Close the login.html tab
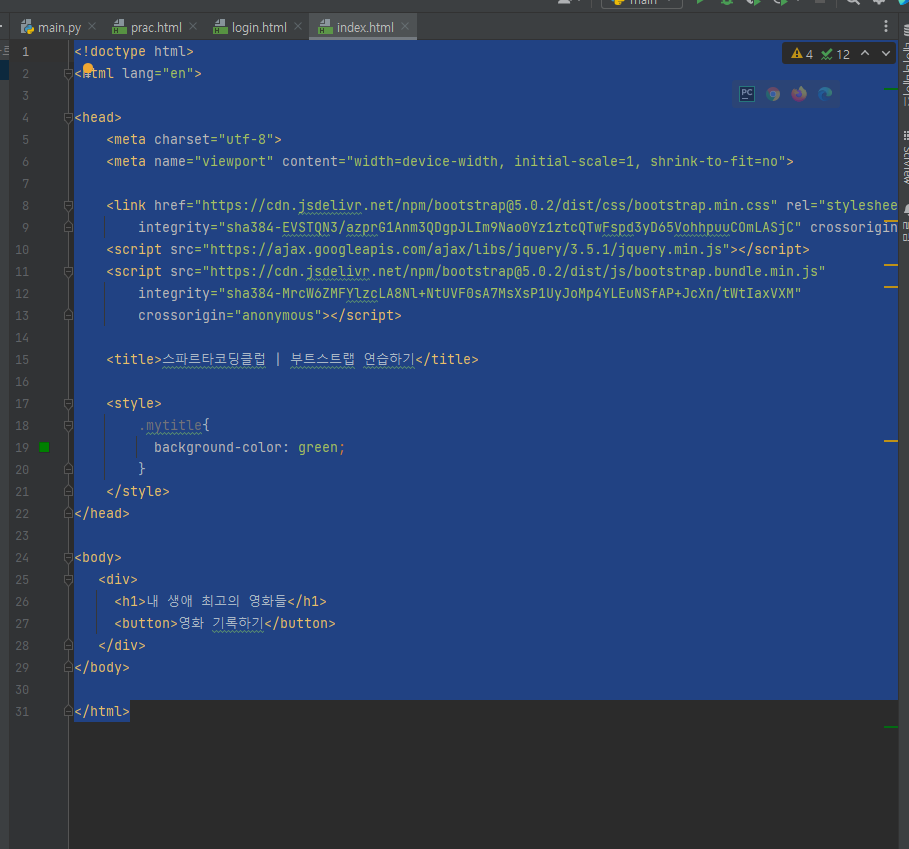Image resolution: width=909 pixels, height=849 pixels. 298,27
